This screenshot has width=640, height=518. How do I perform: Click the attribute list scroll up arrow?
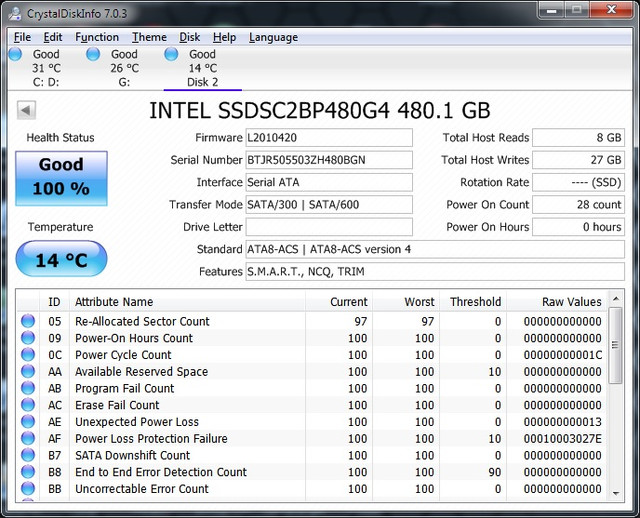coord(616,299)
